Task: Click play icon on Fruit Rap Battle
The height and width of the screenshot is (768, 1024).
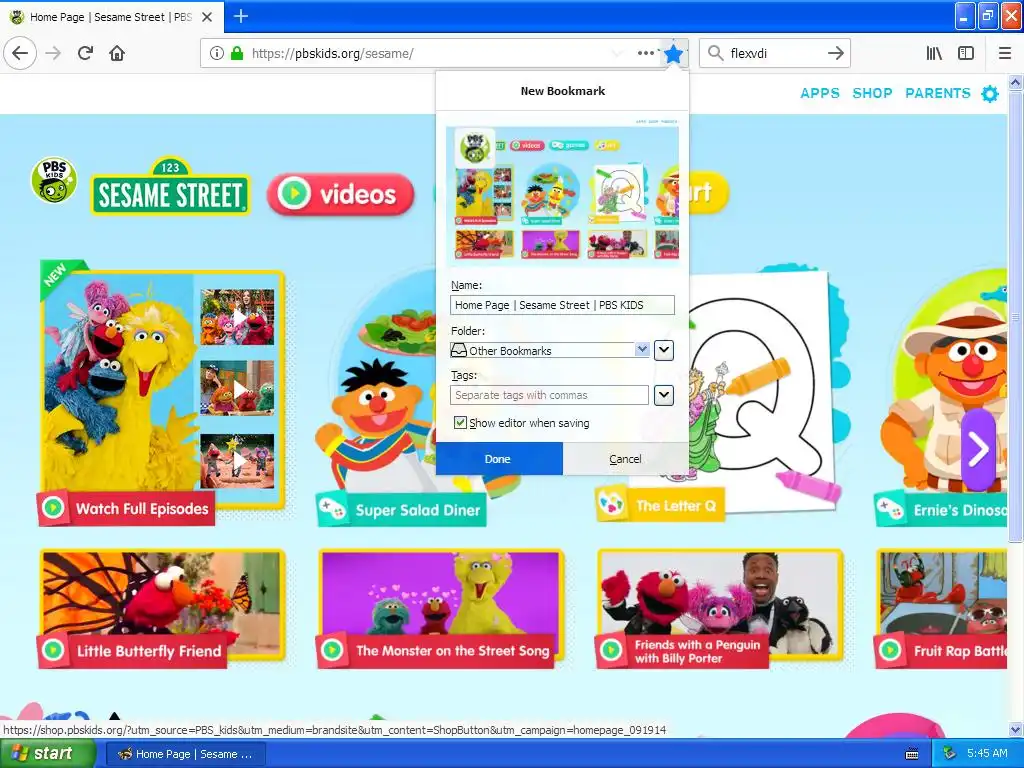Action: (889, 650)
